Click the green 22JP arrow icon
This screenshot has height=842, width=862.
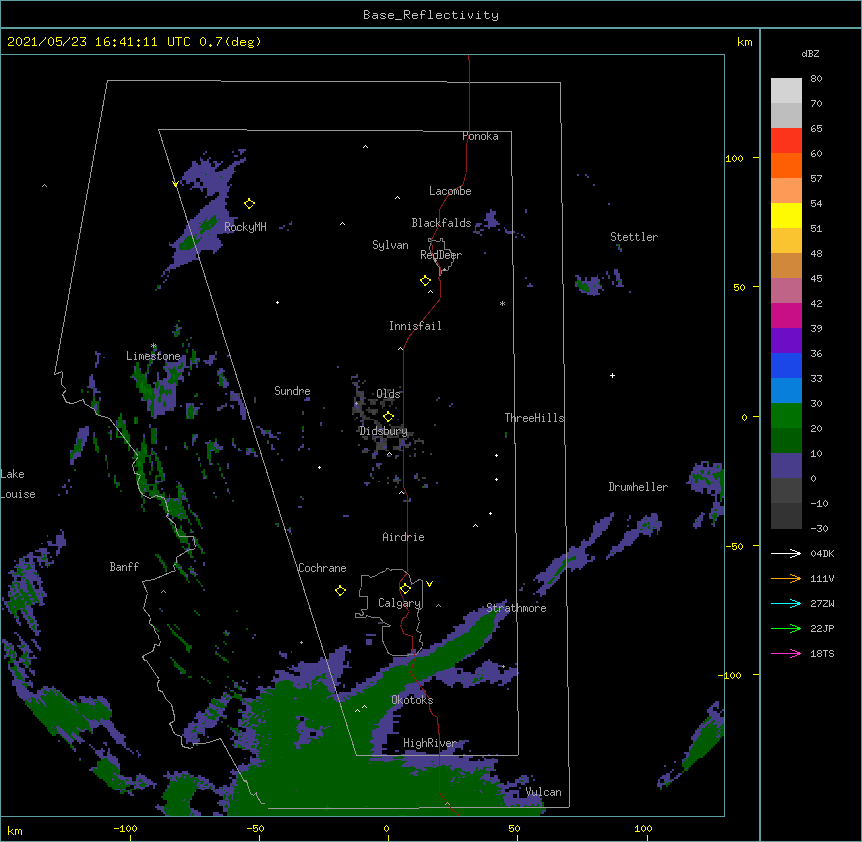coord(786,628)
